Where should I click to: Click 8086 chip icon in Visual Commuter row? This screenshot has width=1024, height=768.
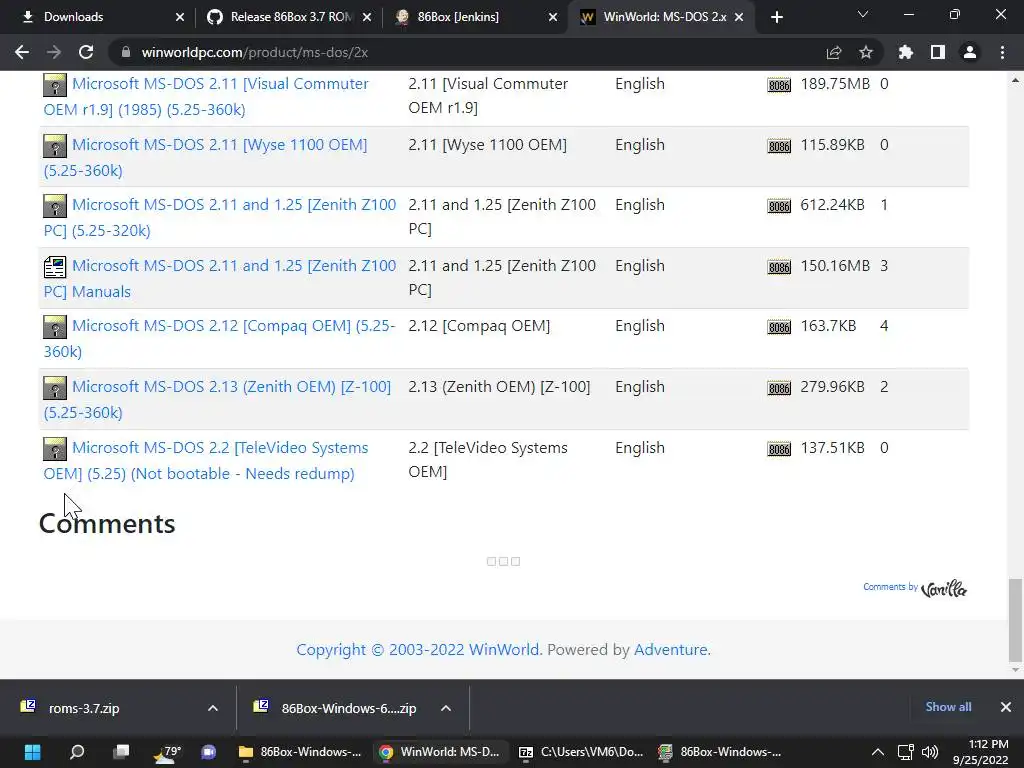click(779, 85)
